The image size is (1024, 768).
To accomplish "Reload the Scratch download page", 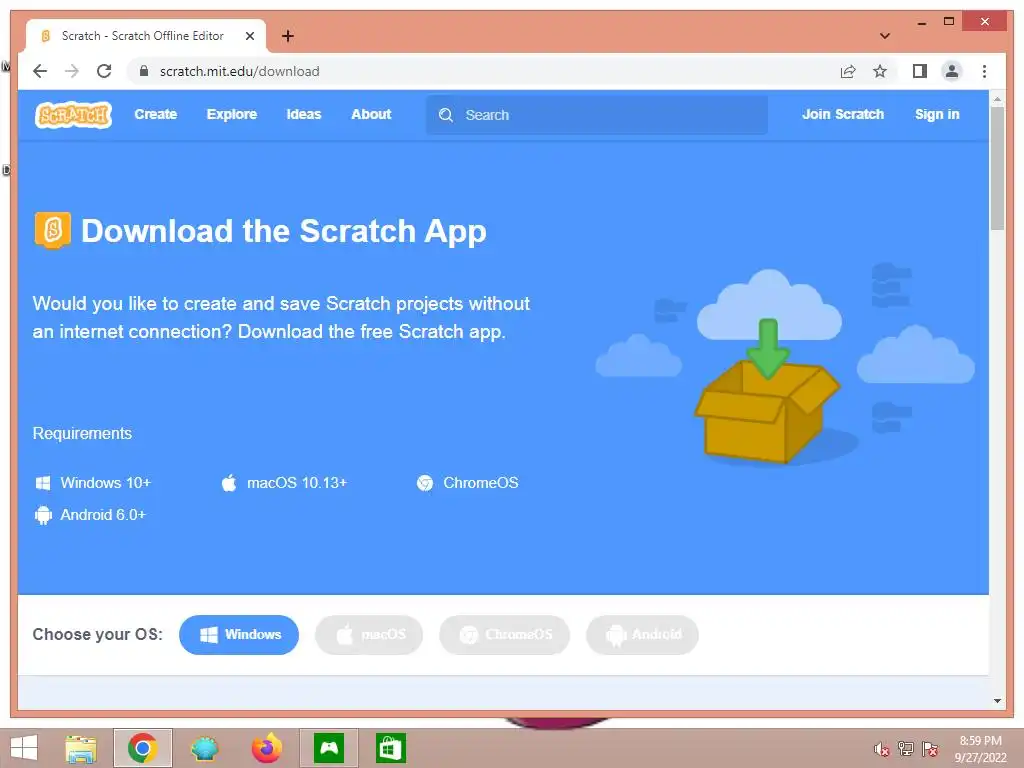I will click(104, 71).
